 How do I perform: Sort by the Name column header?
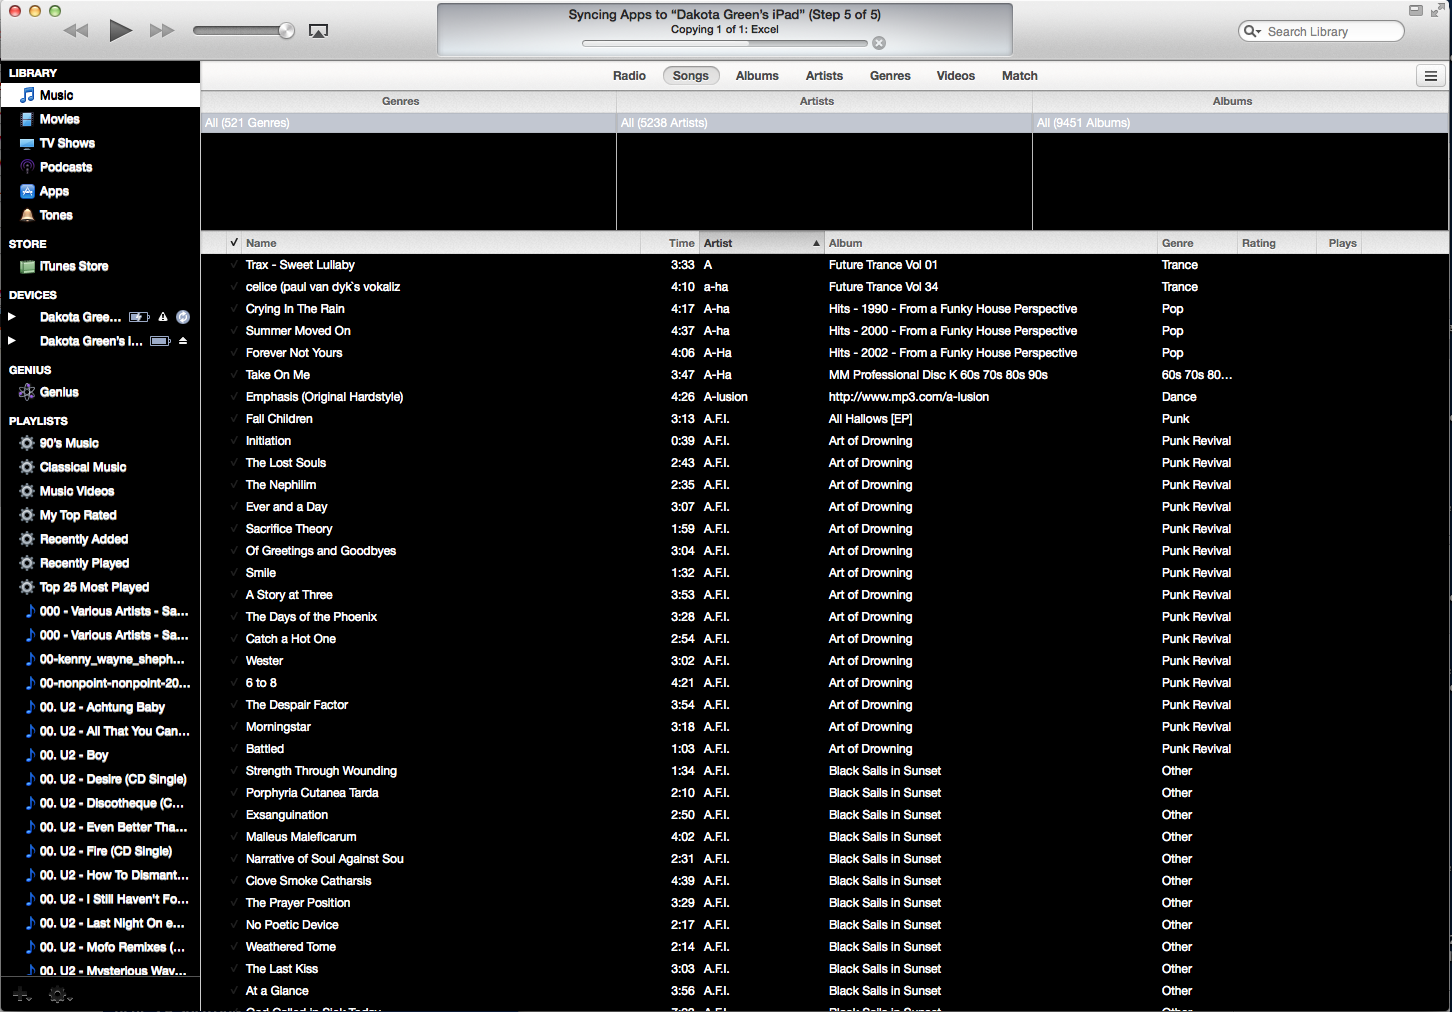442,243
